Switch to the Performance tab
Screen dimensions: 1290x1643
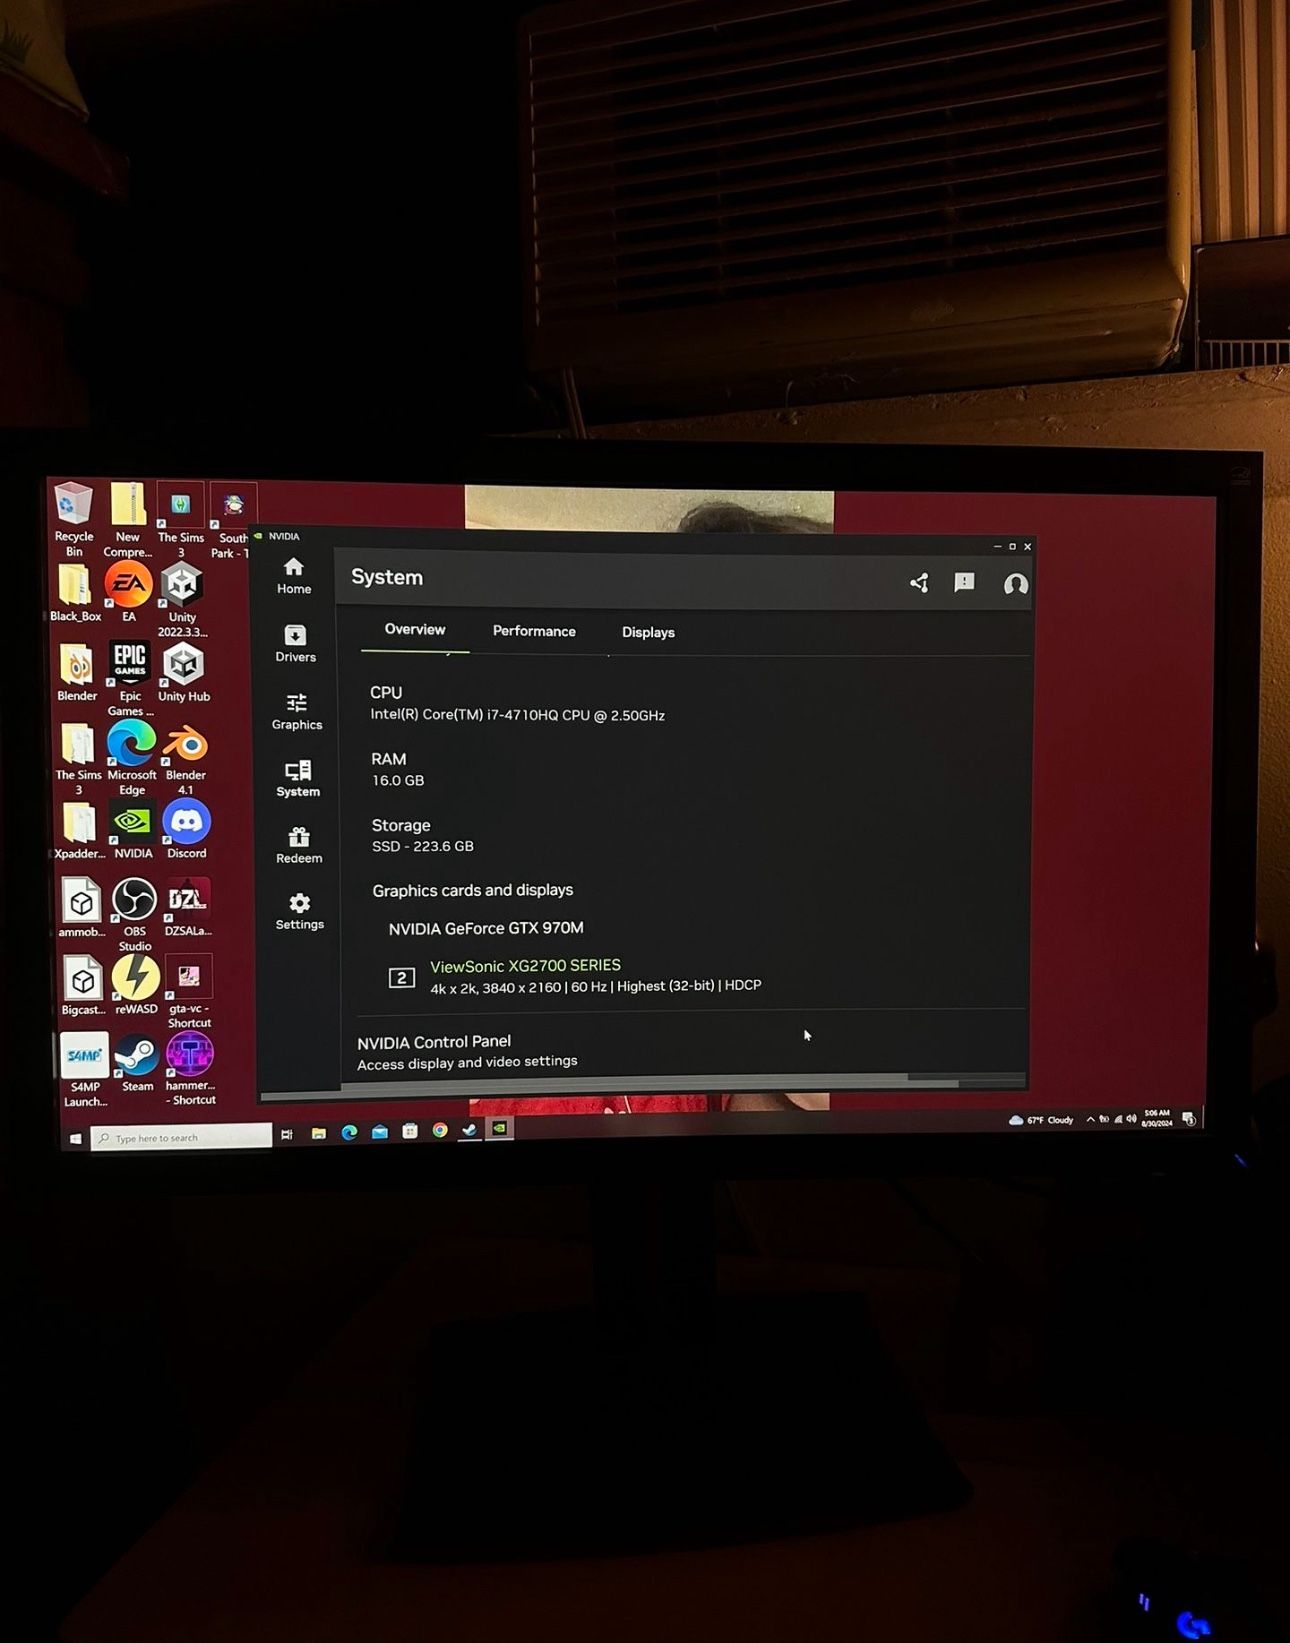[x=534, y=632]
